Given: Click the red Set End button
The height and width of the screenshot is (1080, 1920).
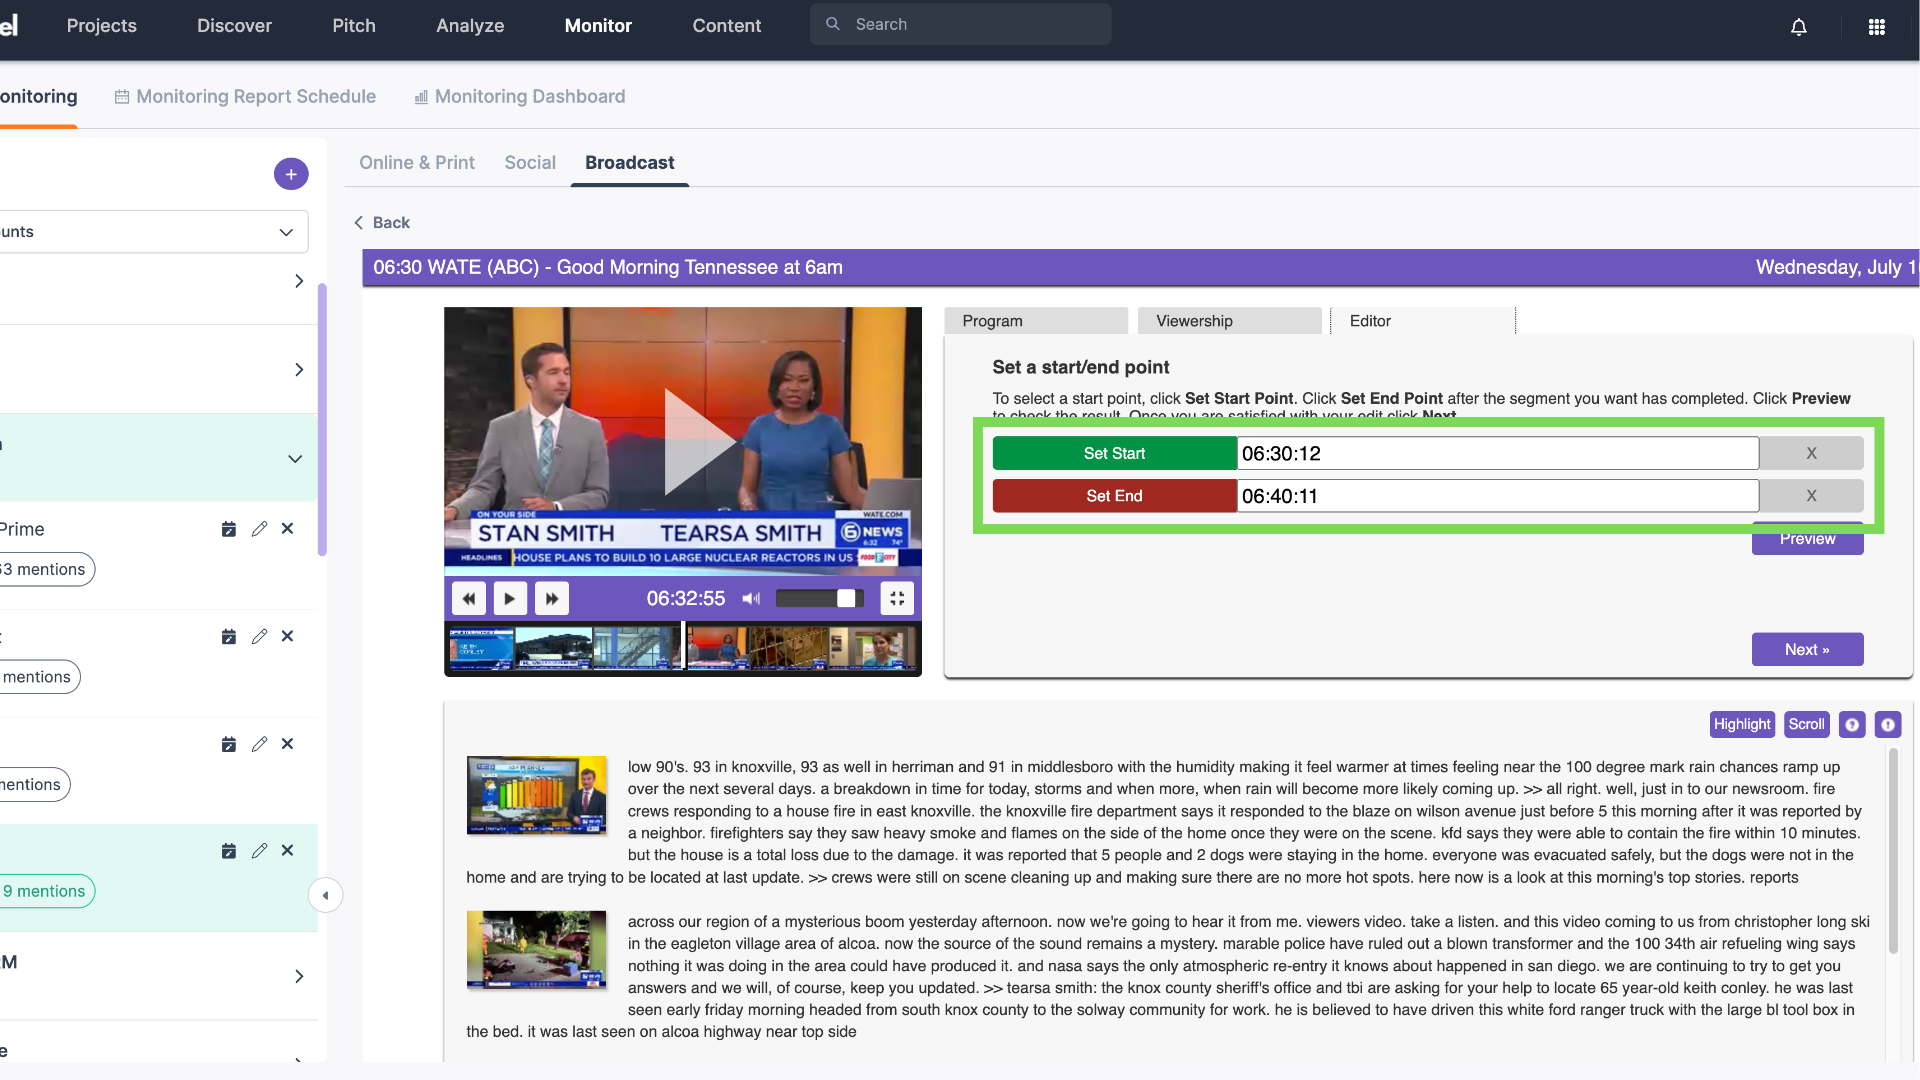Looking at the screenshot, I should tap(1114, 496).
